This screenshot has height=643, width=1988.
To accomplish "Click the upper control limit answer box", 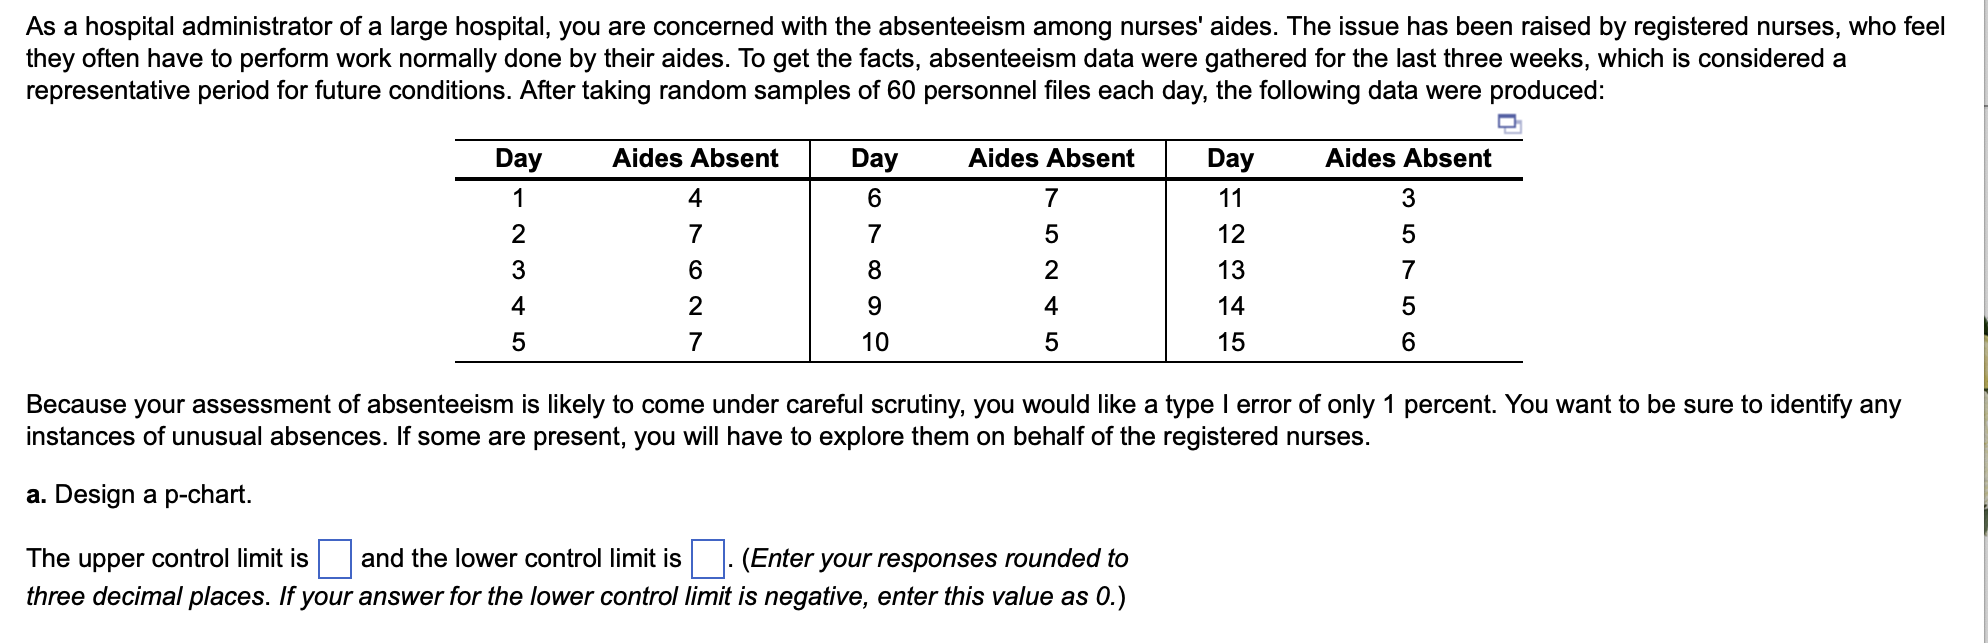I will (x=334, y=560).
